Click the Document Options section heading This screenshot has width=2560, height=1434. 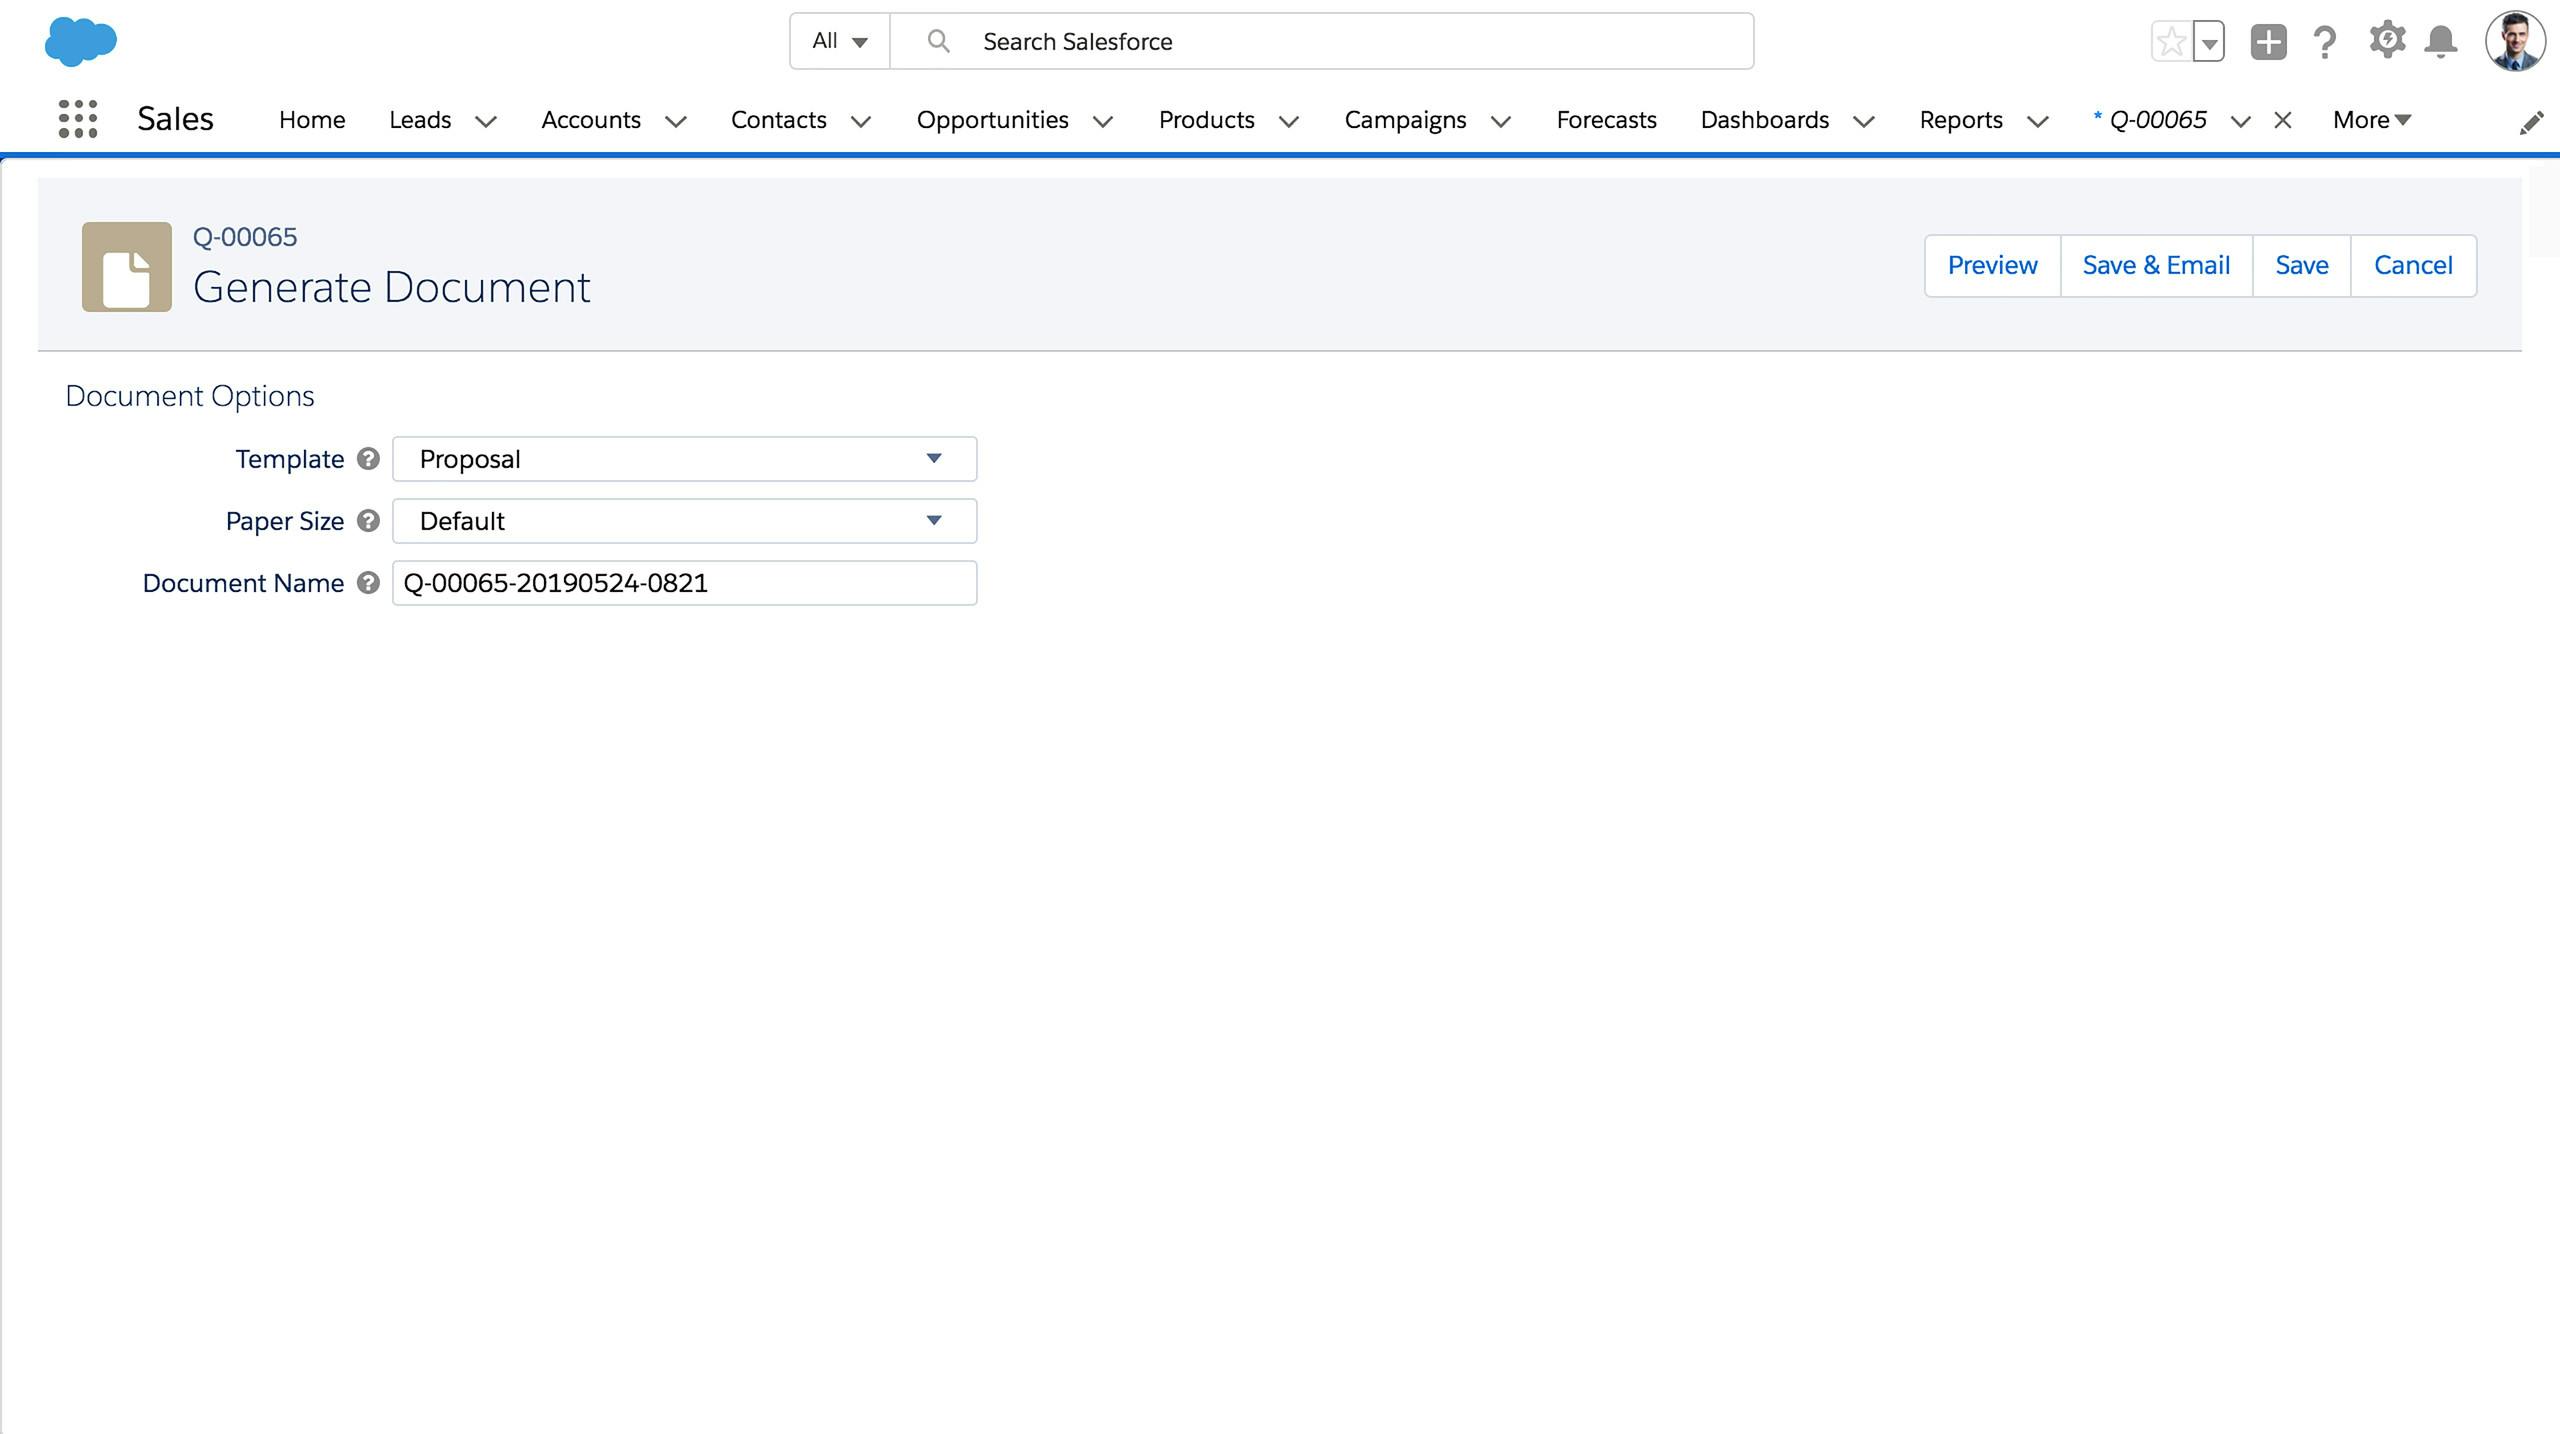pyautogui.click(x=190, y=396)
